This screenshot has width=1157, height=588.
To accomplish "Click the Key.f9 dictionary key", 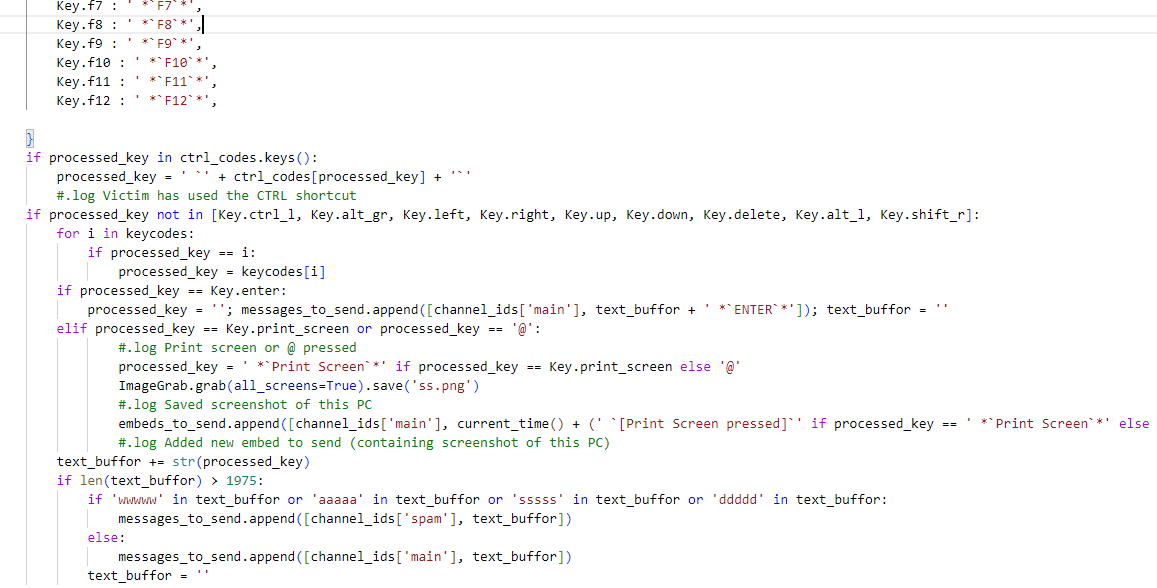I will pos(80,44).
